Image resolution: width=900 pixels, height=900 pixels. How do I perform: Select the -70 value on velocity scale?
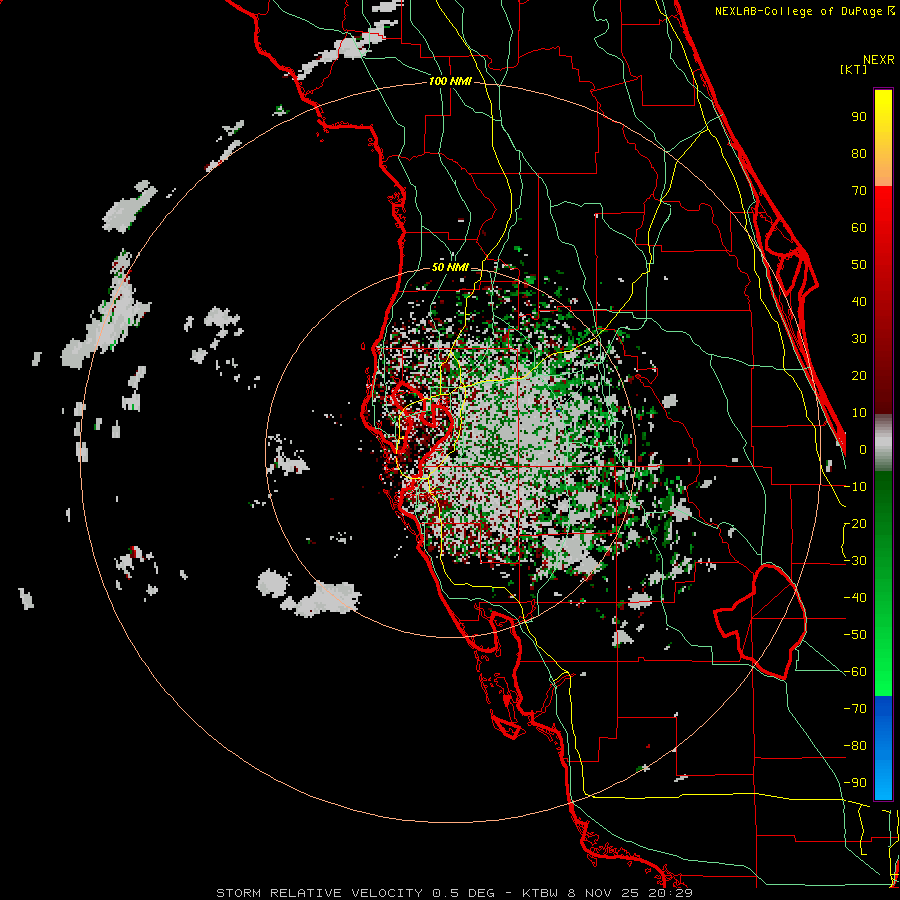pos(855,709)
